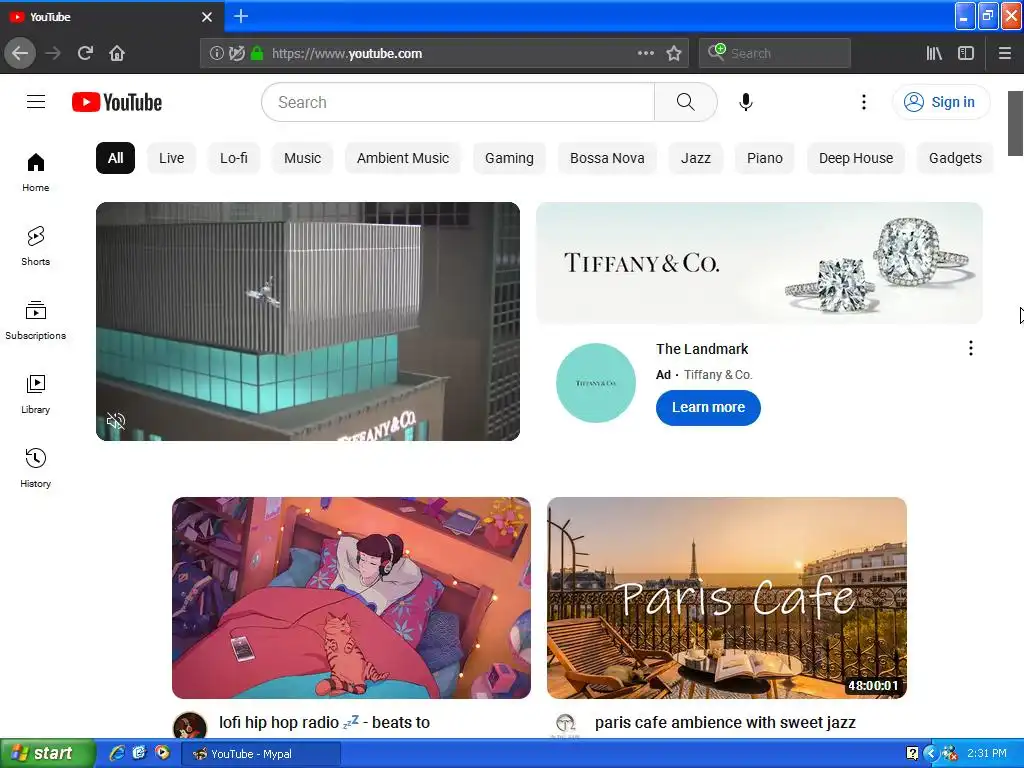1024x768 pixels.
Task: Select the Piano filter chip
Action: tap(765, 158)
